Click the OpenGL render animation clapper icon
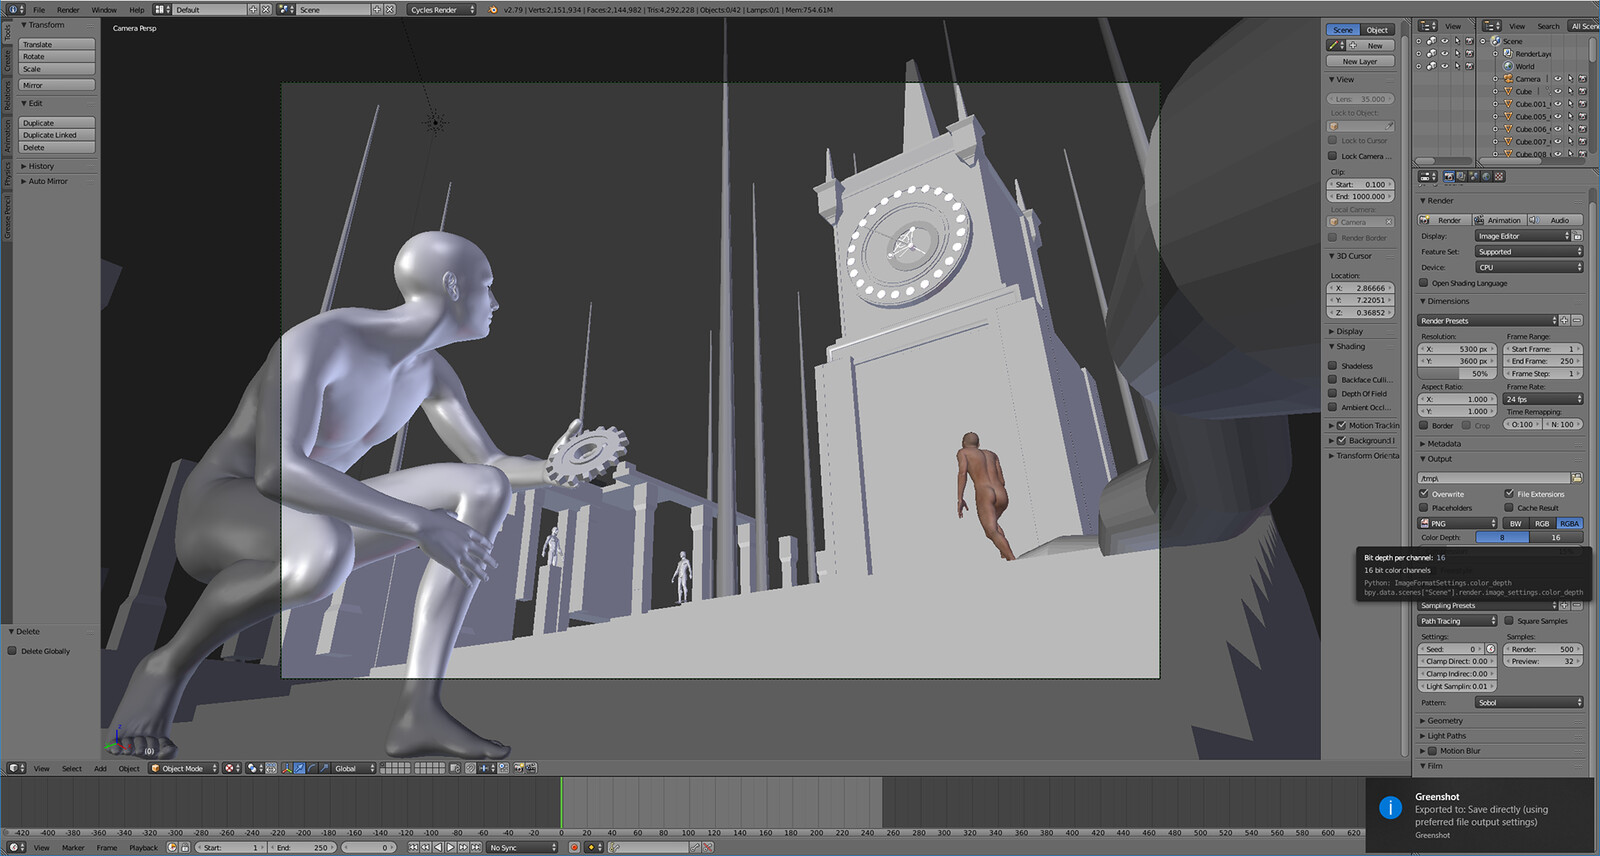Viewport: 1600px width, 856px height. [x=531, y=768]
